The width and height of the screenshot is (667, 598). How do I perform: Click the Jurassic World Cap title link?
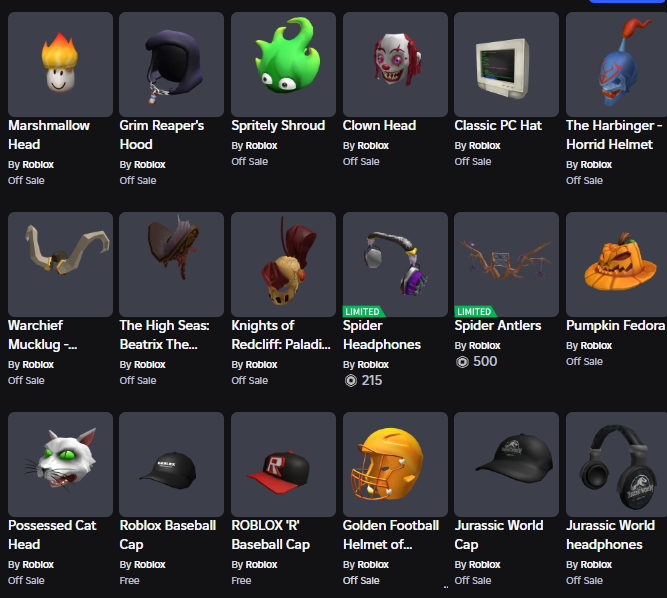499,535
